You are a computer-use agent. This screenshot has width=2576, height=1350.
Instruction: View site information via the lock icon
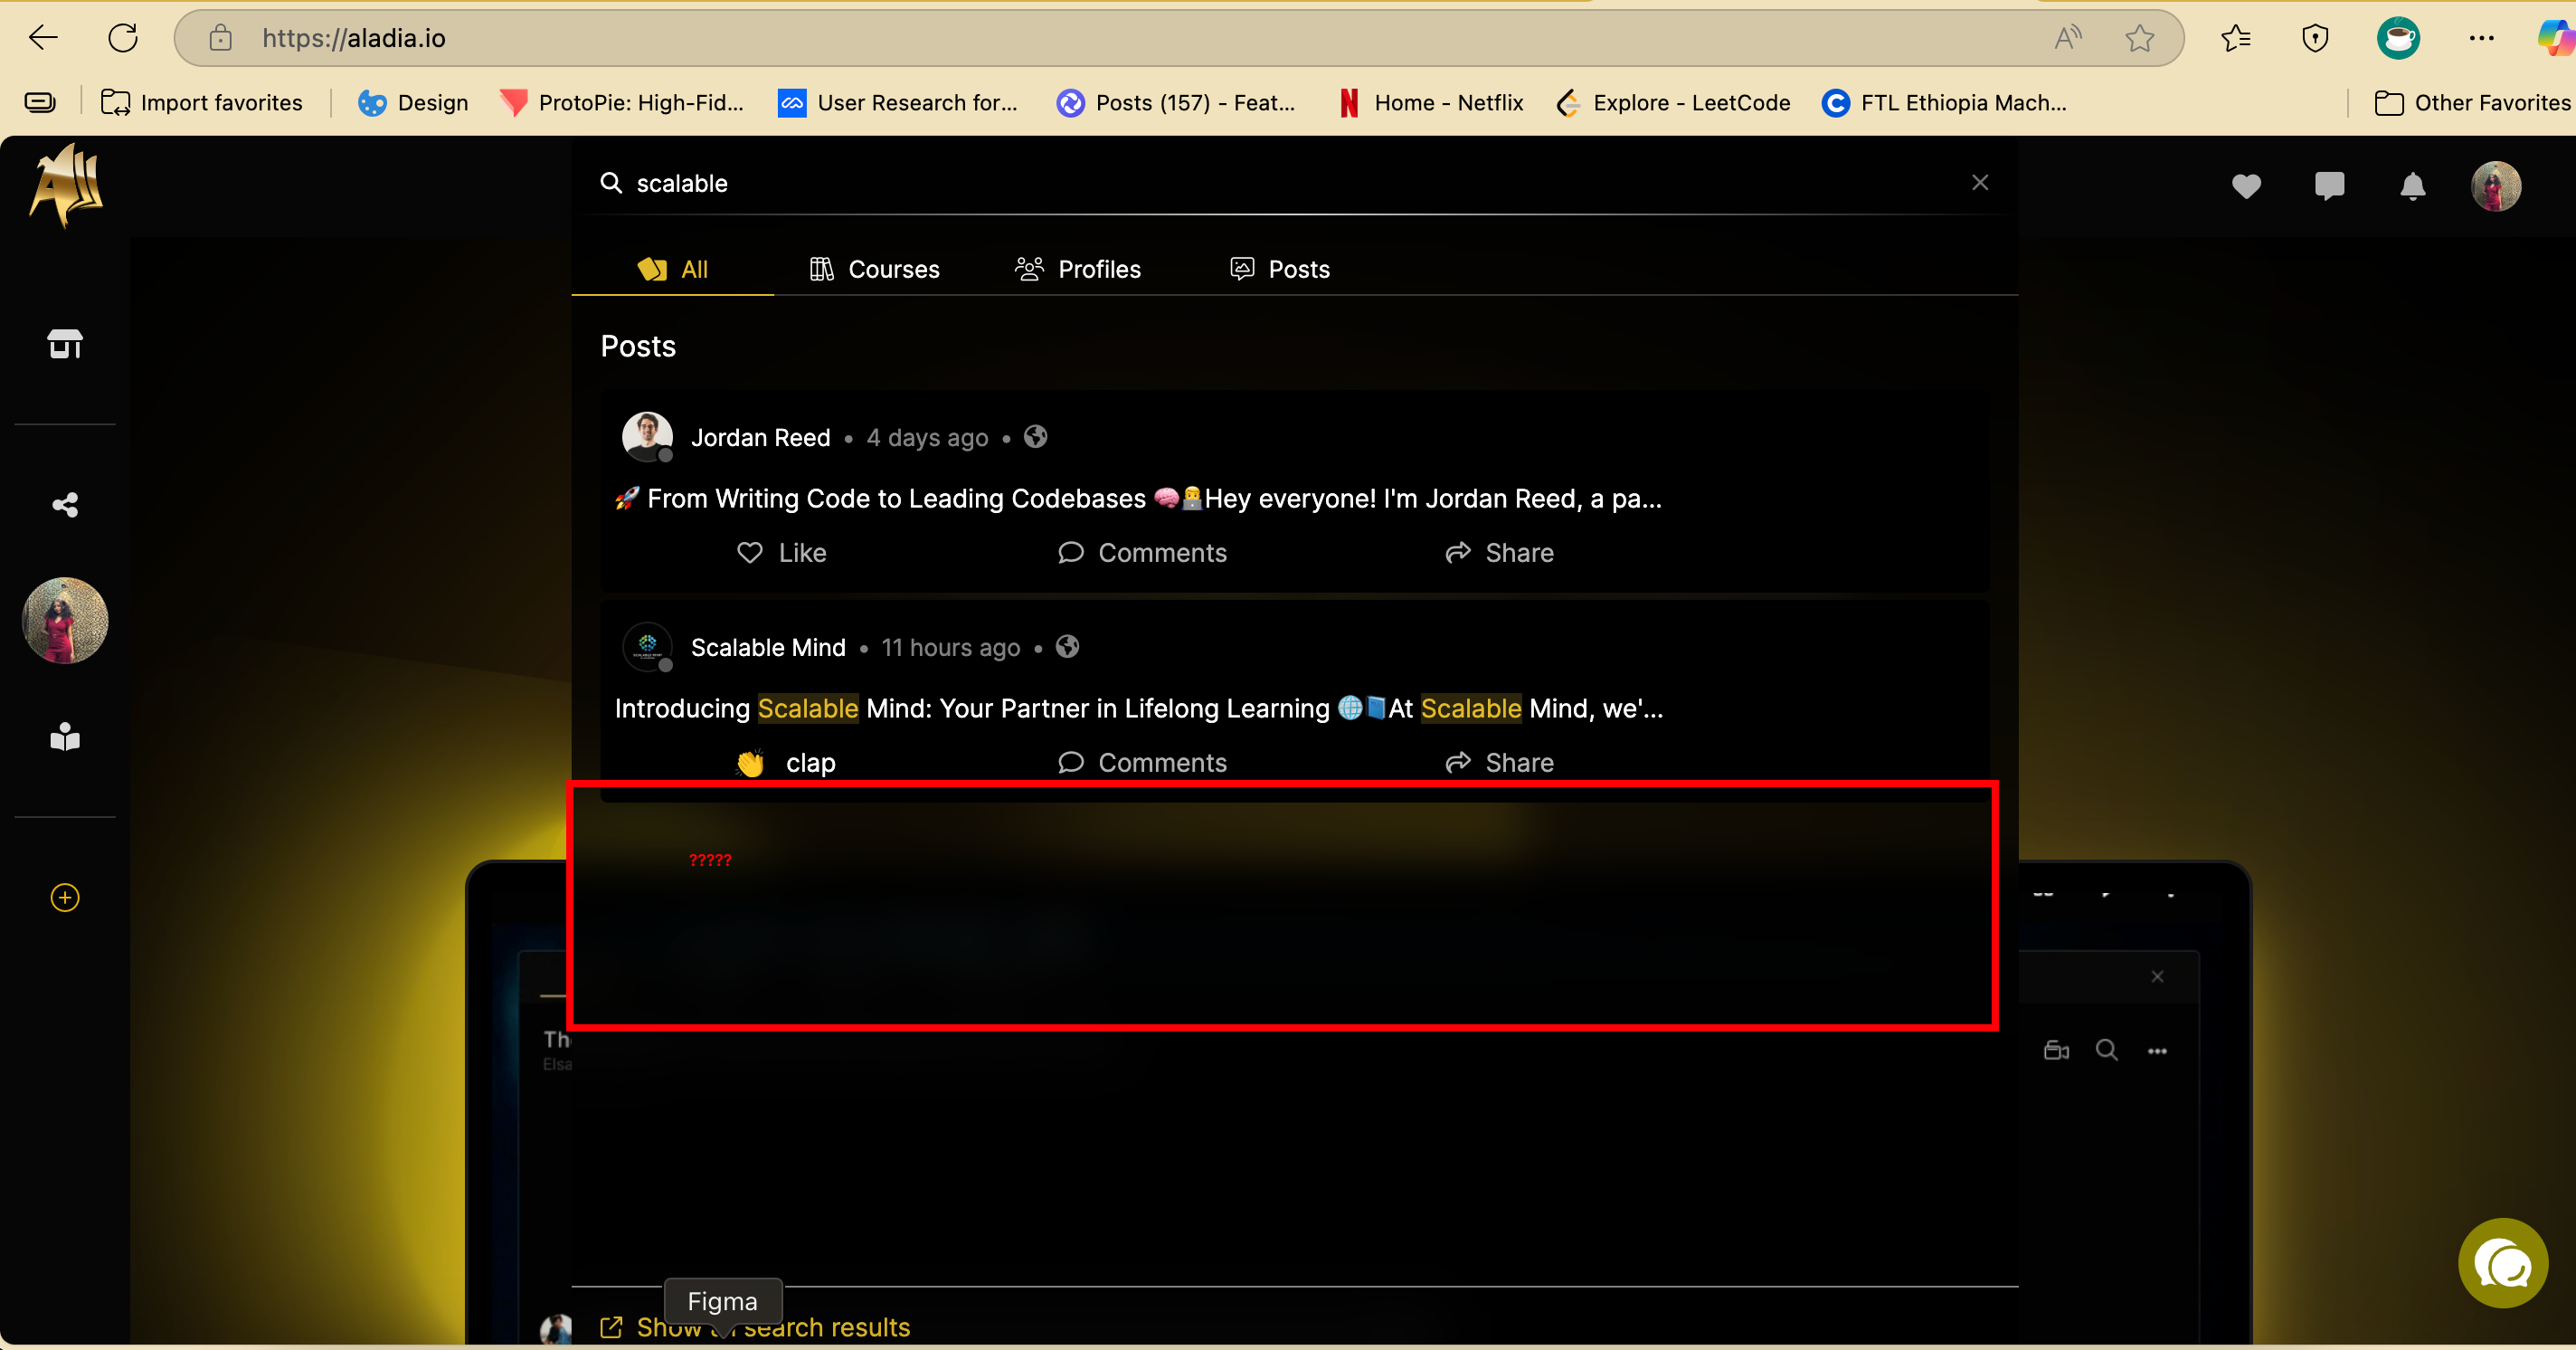click(x=220, y=38)
